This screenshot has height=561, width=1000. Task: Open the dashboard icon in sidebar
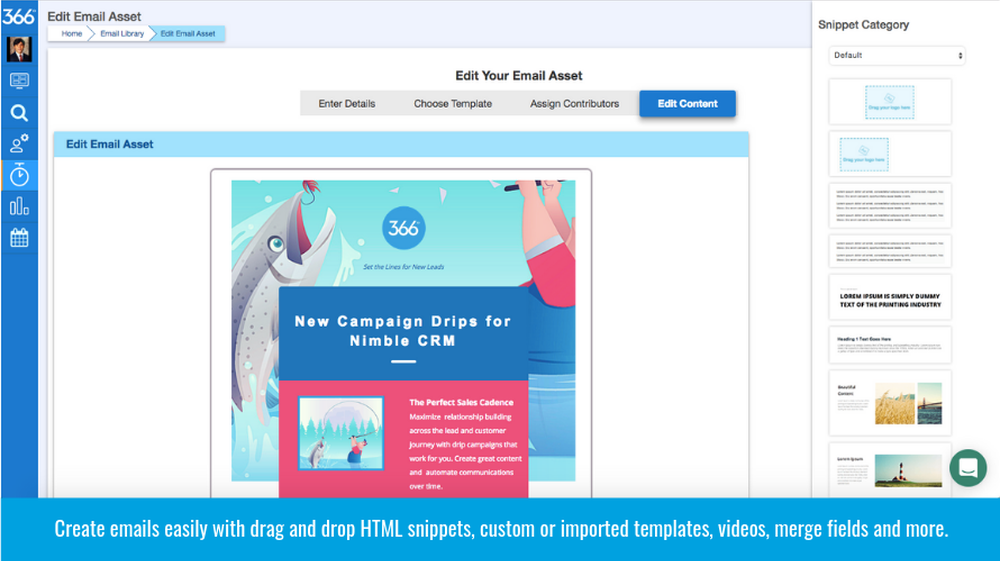pyautogui.click(x=19, y=81)
